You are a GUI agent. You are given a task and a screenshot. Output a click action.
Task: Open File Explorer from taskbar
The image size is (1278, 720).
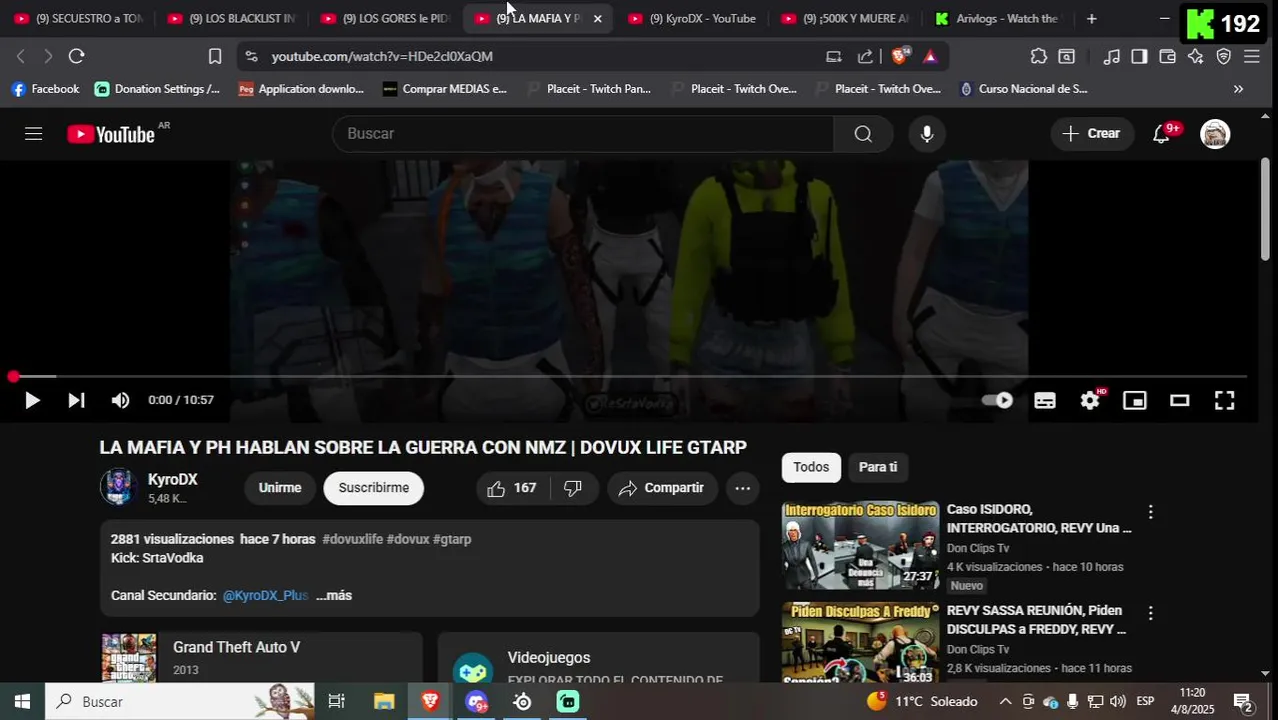[x=384, y=702]
